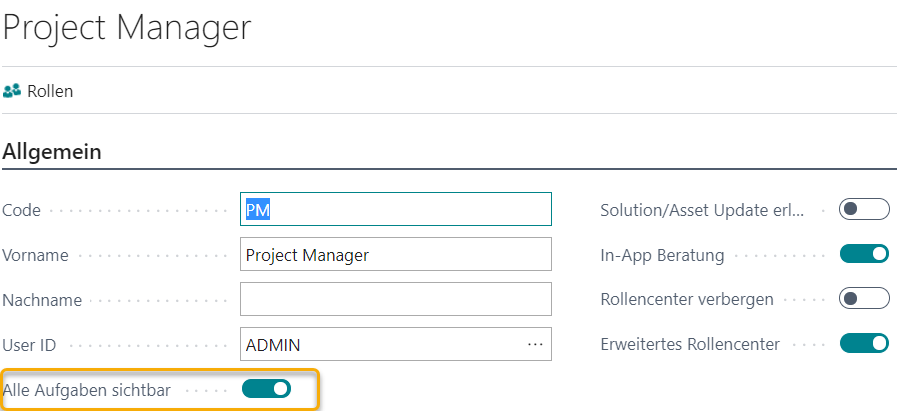Enable Solution/Asset Update toggle switch
The image size is (897, 411).
point(864,209)
